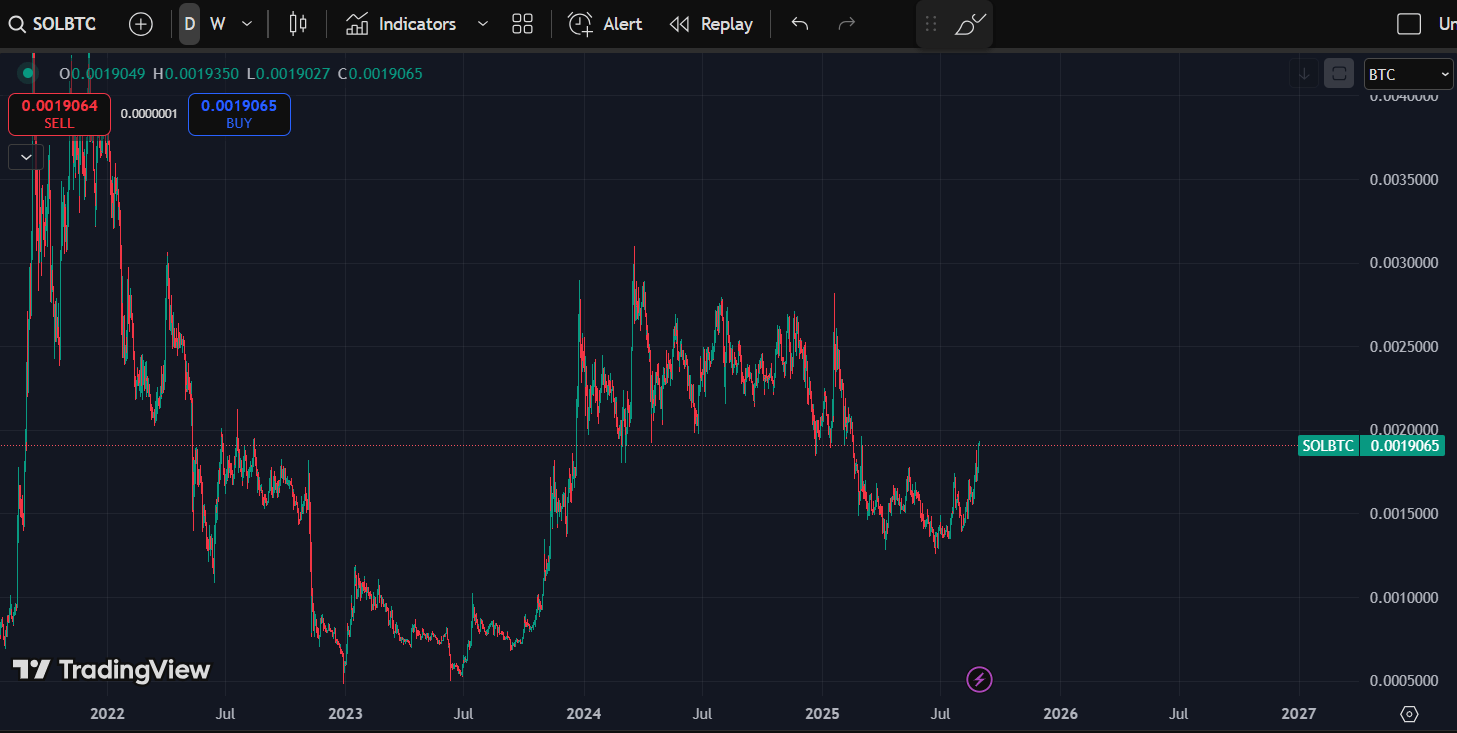Screen dimensions: 1457x733
Task: Click the 2022 time axis label
Action: pyautogui.click(x=107, y=714)
